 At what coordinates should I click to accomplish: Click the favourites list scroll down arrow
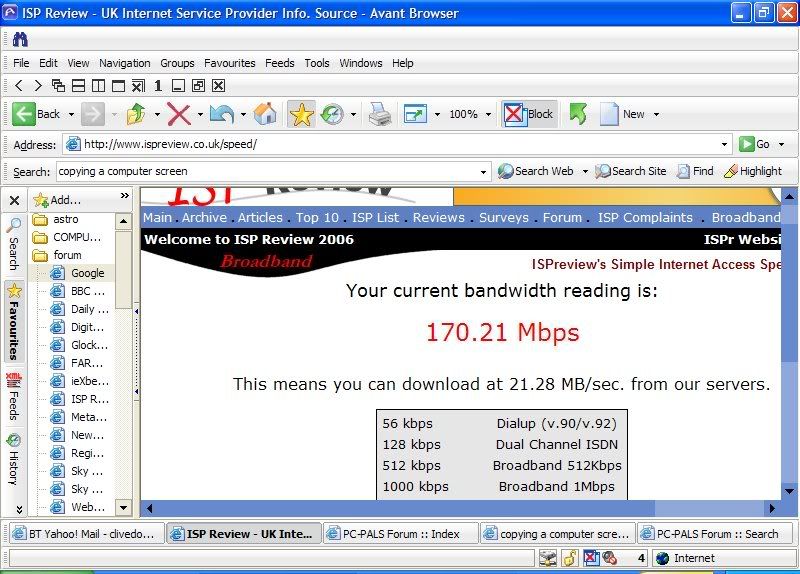pos(123,508)
